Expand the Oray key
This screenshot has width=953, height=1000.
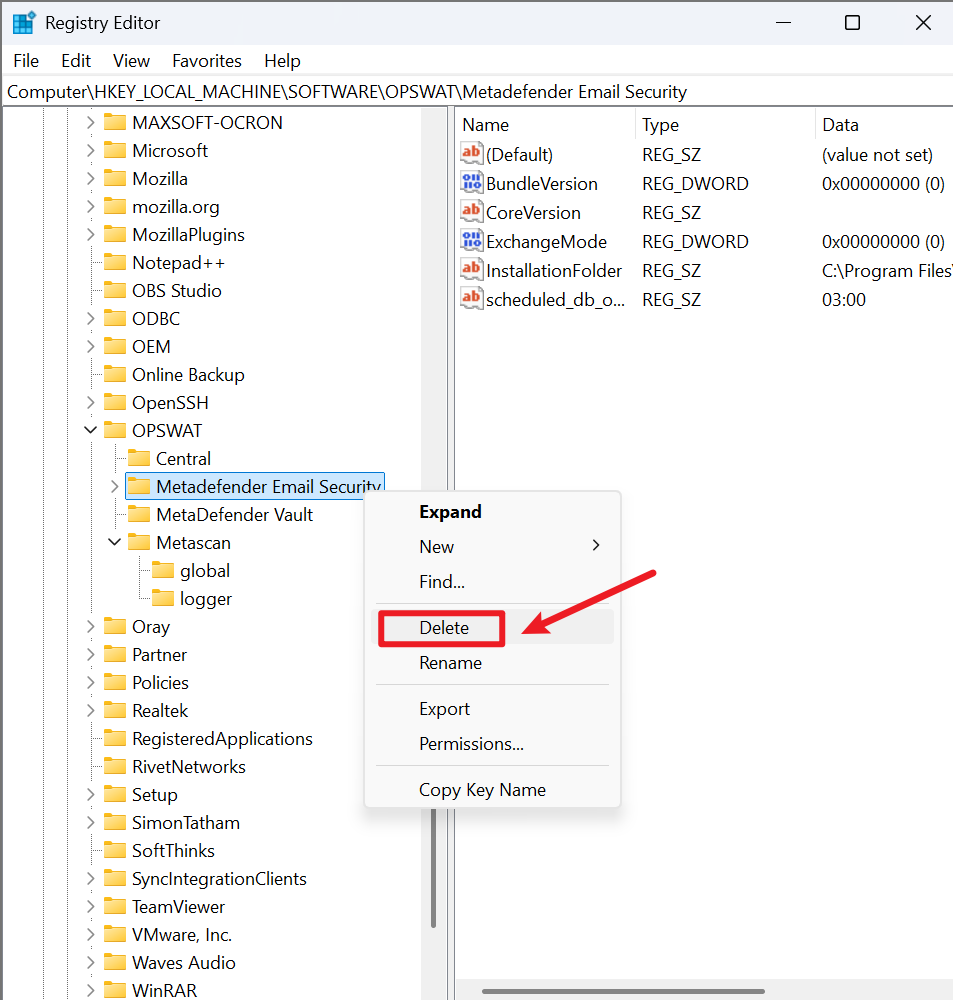click(91, 627)
